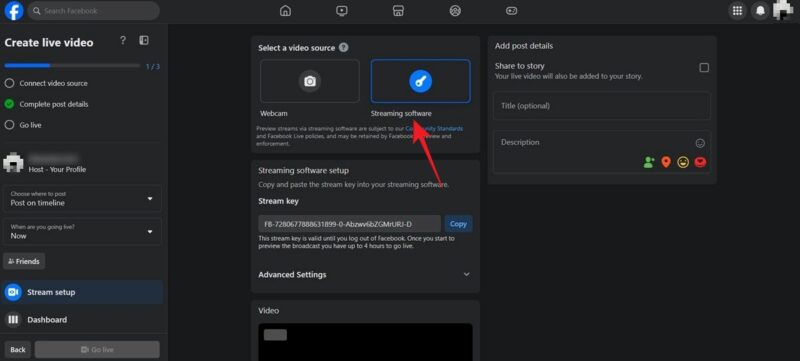Open the When are you going live dropdown
The width and height of the screenshot is (800, 361).
[82, 231]
